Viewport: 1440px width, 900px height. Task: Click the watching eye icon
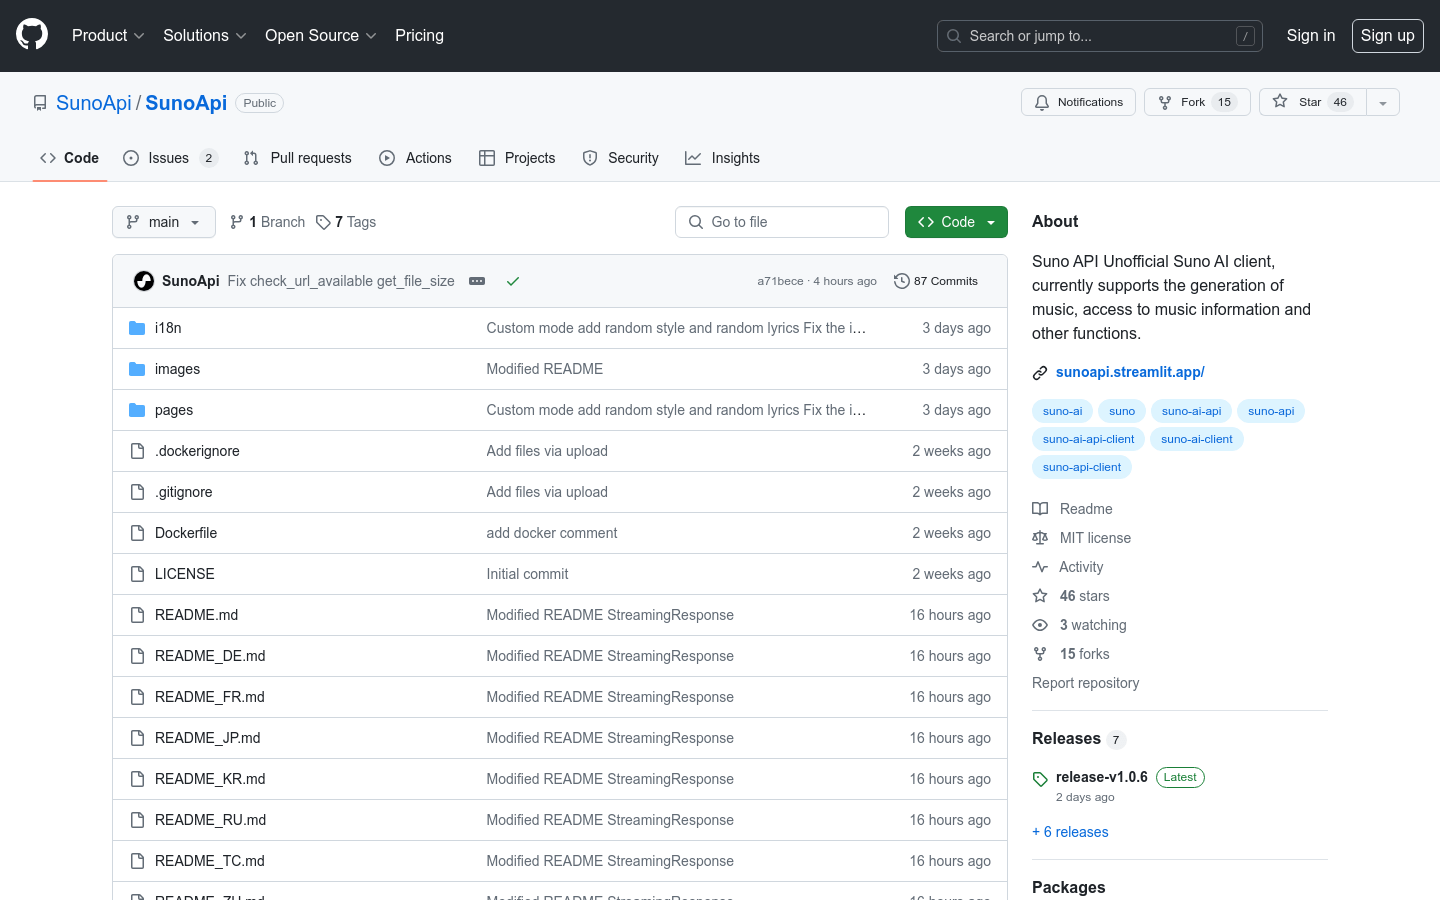1040,625
